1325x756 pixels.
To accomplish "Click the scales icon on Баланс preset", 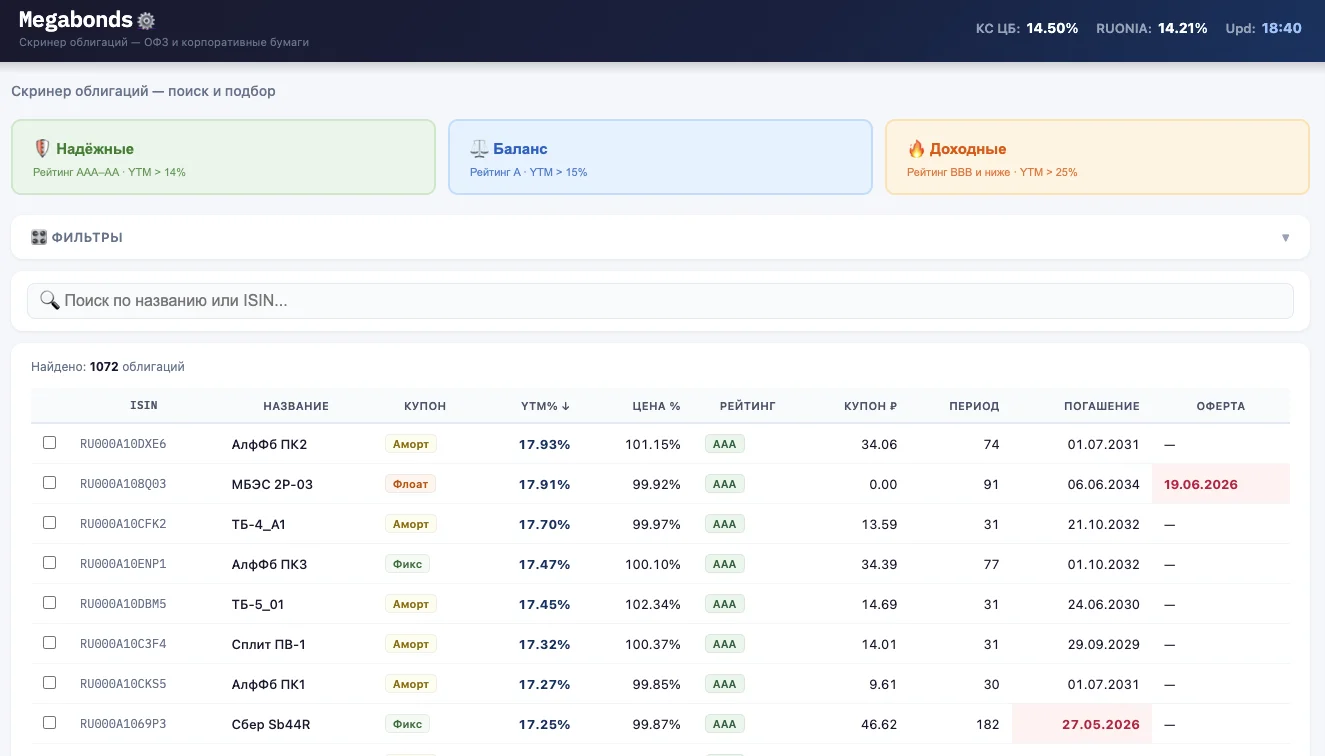I will click(x=479, y=149).
